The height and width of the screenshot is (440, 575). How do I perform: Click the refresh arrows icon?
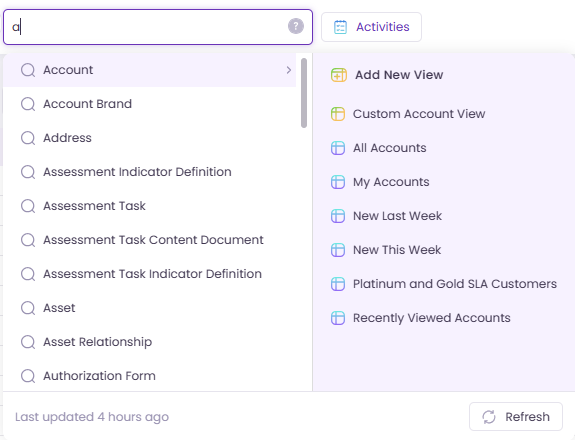coord(489,417)
